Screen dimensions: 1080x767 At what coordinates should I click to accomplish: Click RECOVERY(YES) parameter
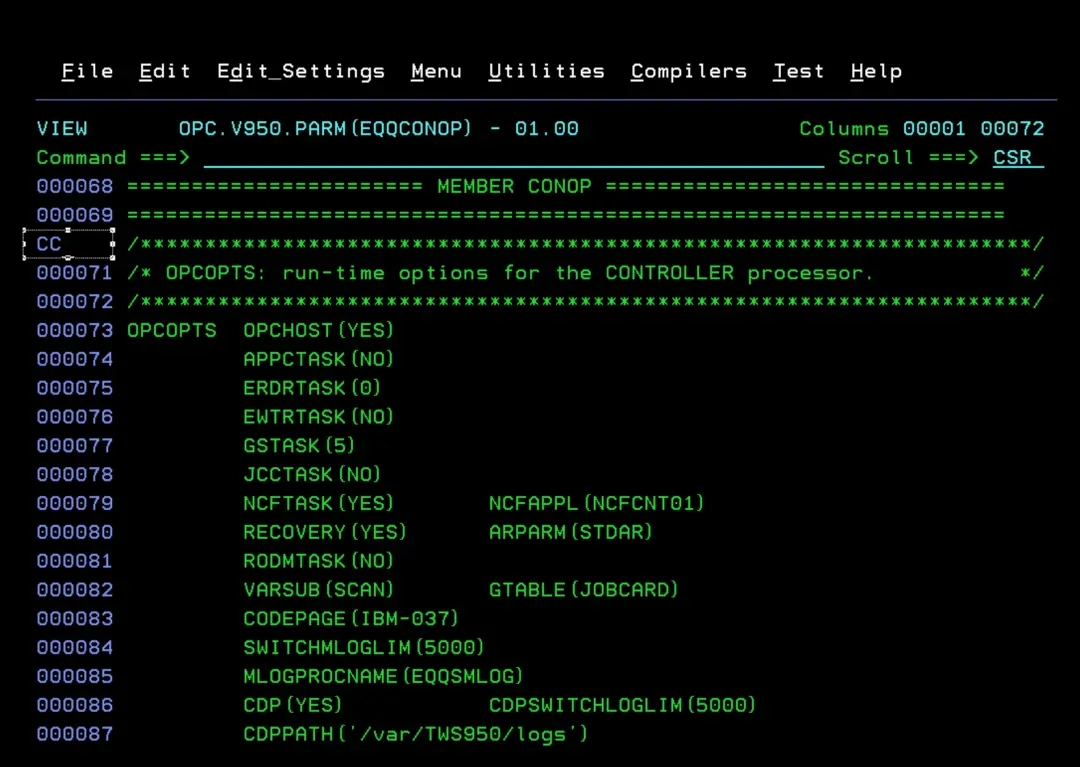pos(325,533)
